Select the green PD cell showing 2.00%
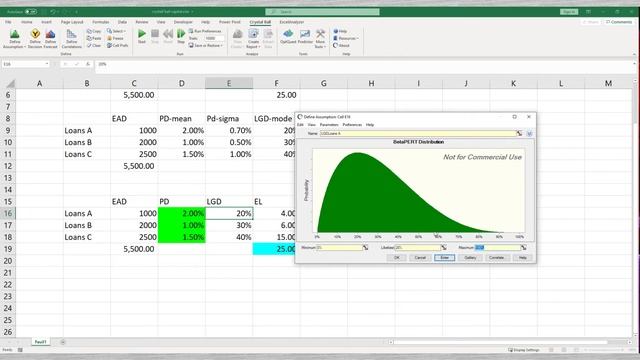 [x=182, y=213]
